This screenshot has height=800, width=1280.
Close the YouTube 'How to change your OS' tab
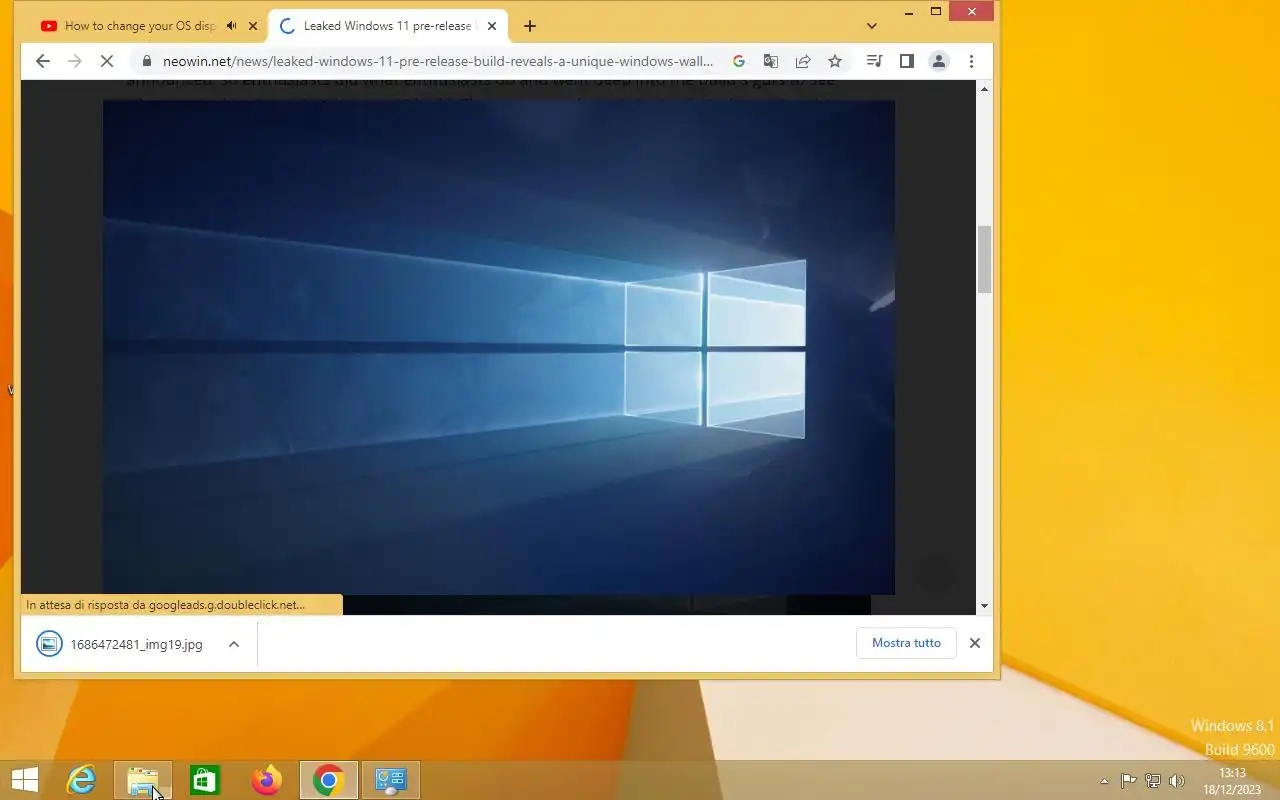[x=253, y=26]
